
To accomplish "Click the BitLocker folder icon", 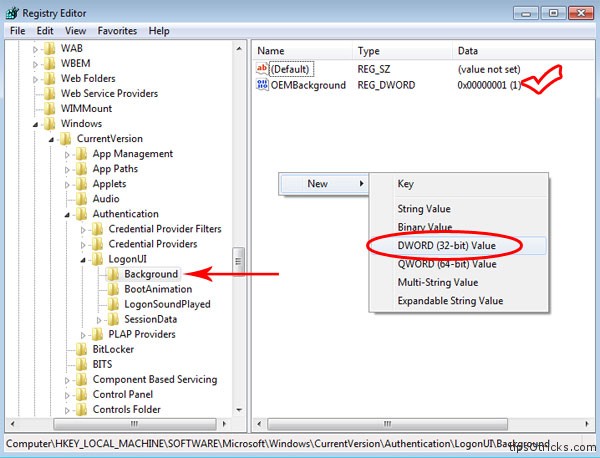I will 82,349.
